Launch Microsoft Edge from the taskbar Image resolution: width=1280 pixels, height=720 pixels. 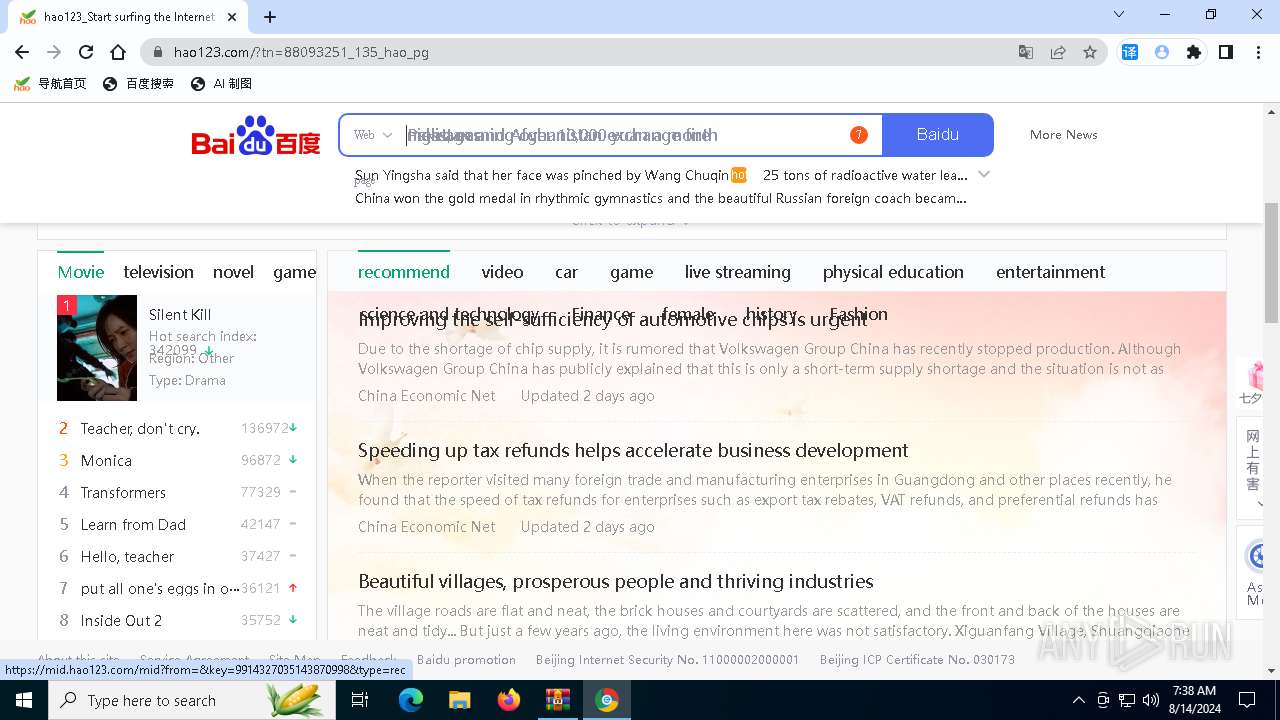(411, 700)
